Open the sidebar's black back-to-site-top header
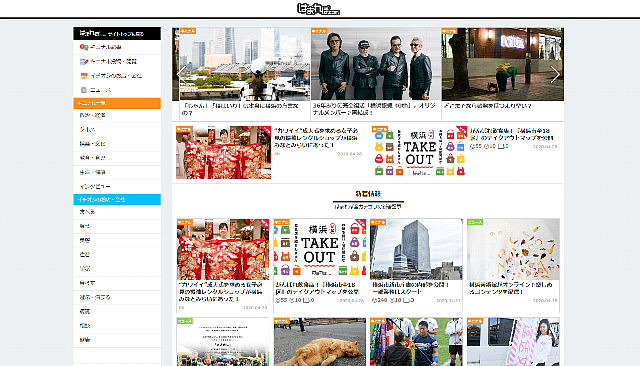The height and width of the screenshot is (366, 640). point(117,33)
